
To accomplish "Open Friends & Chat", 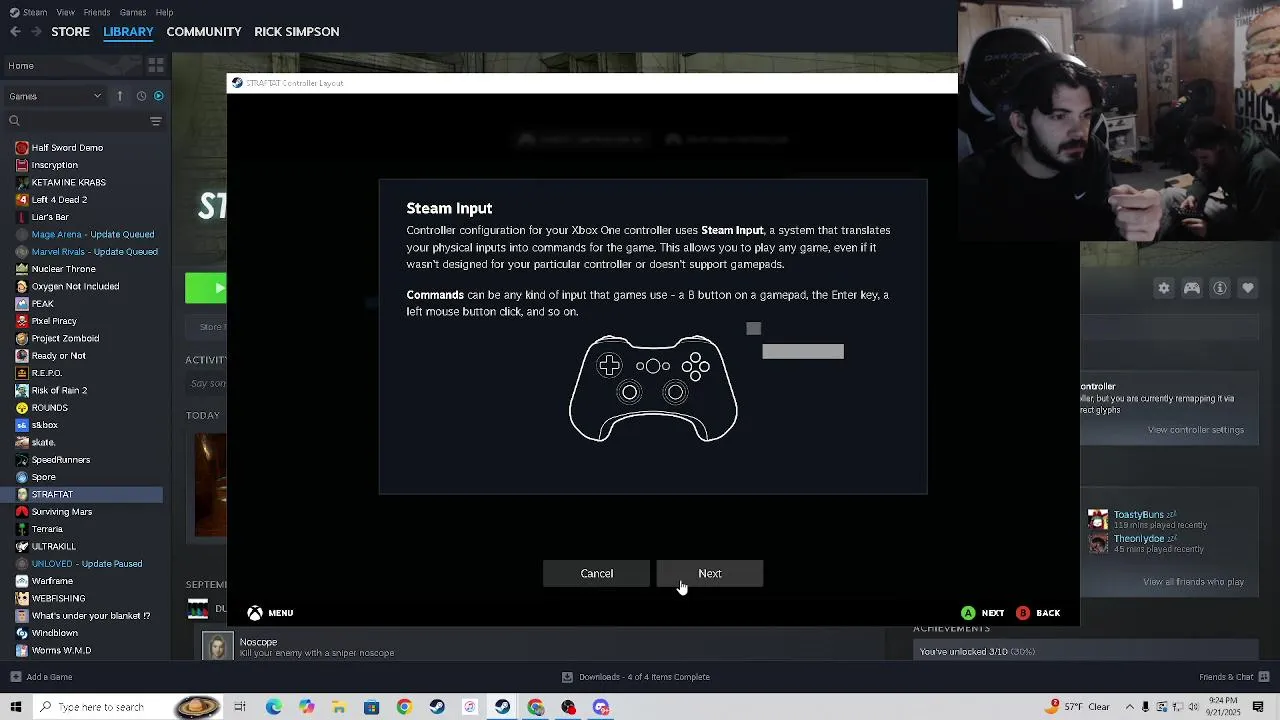I will pos(1234,677).
